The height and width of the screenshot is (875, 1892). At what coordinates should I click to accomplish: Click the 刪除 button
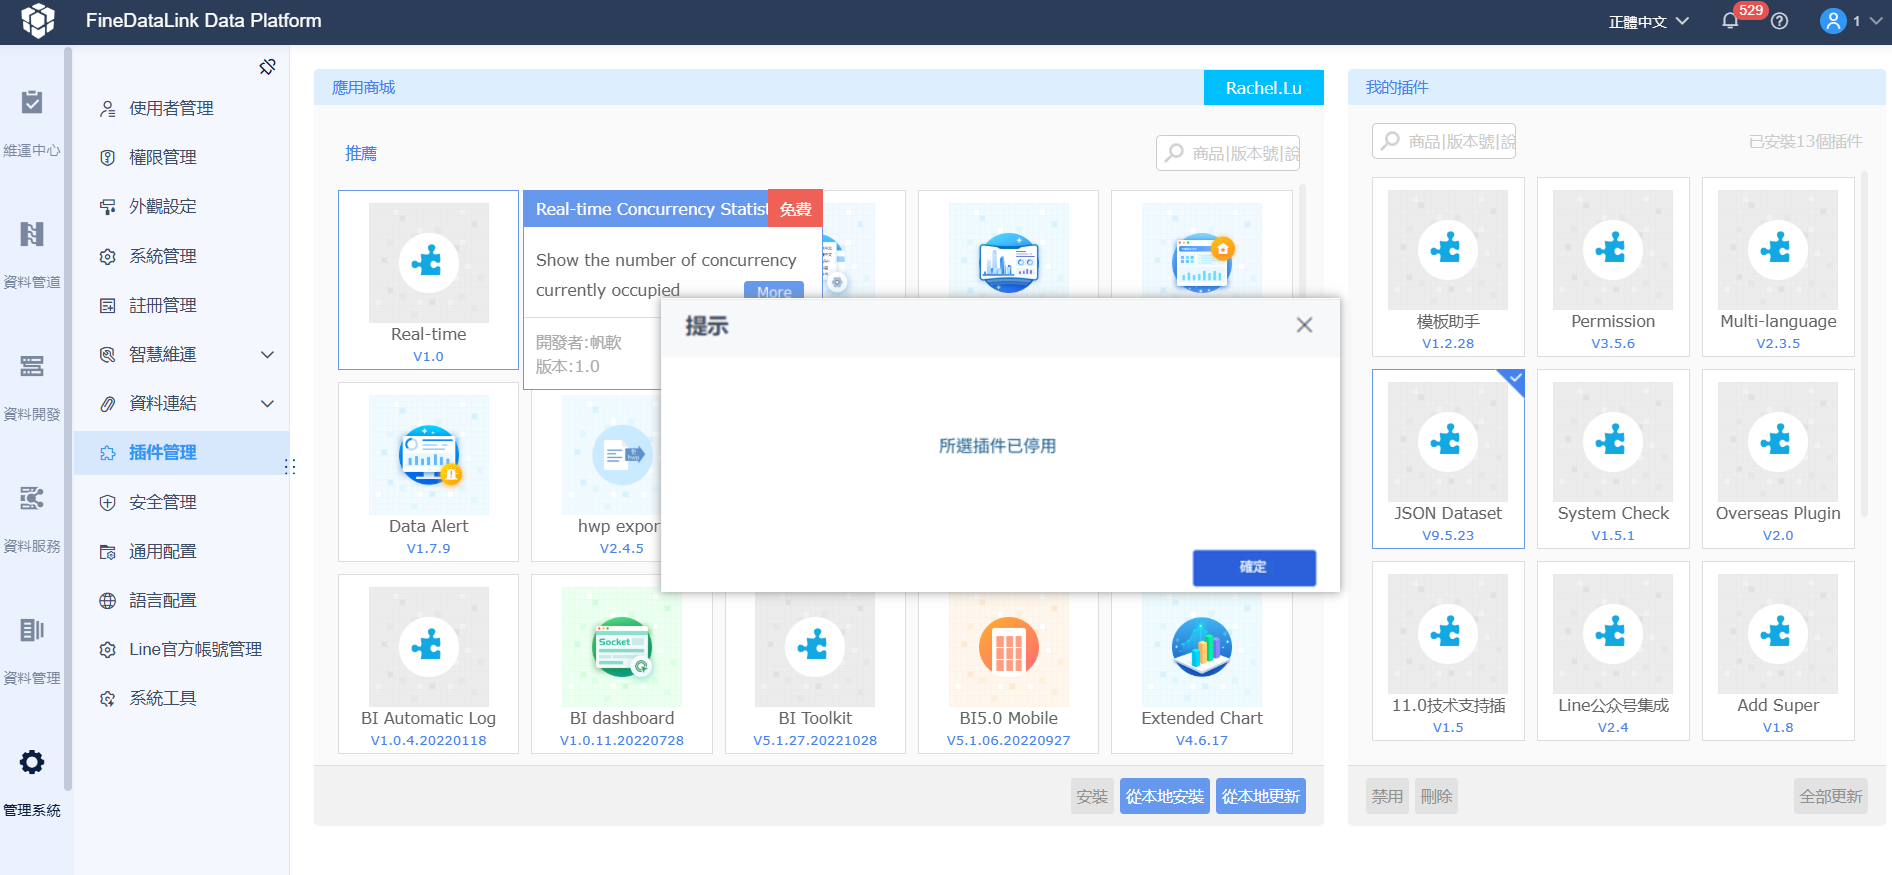[1436, 796]
